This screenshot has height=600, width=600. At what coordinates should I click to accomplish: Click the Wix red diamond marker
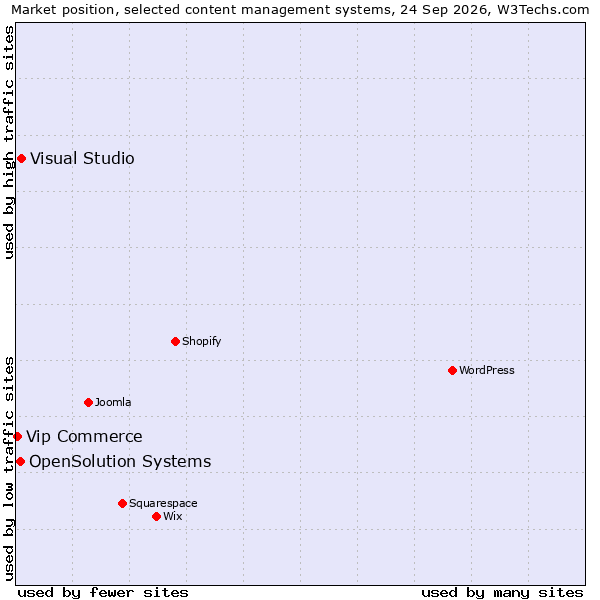click(x=156, y=517)
